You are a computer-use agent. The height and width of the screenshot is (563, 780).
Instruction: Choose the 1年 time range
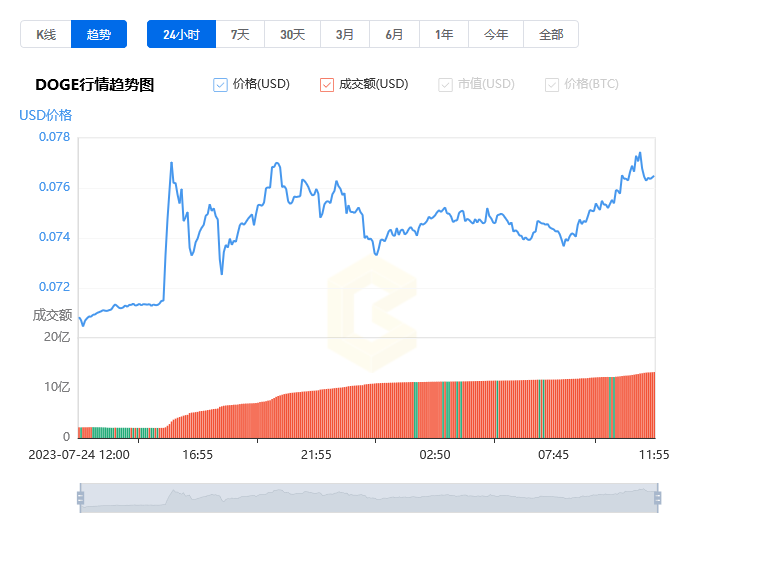(444, 34)
